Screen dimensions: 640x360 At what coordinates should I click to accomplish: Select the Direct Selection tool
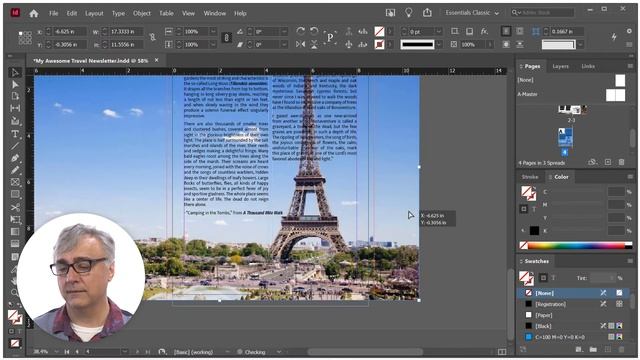pos(15,84)
